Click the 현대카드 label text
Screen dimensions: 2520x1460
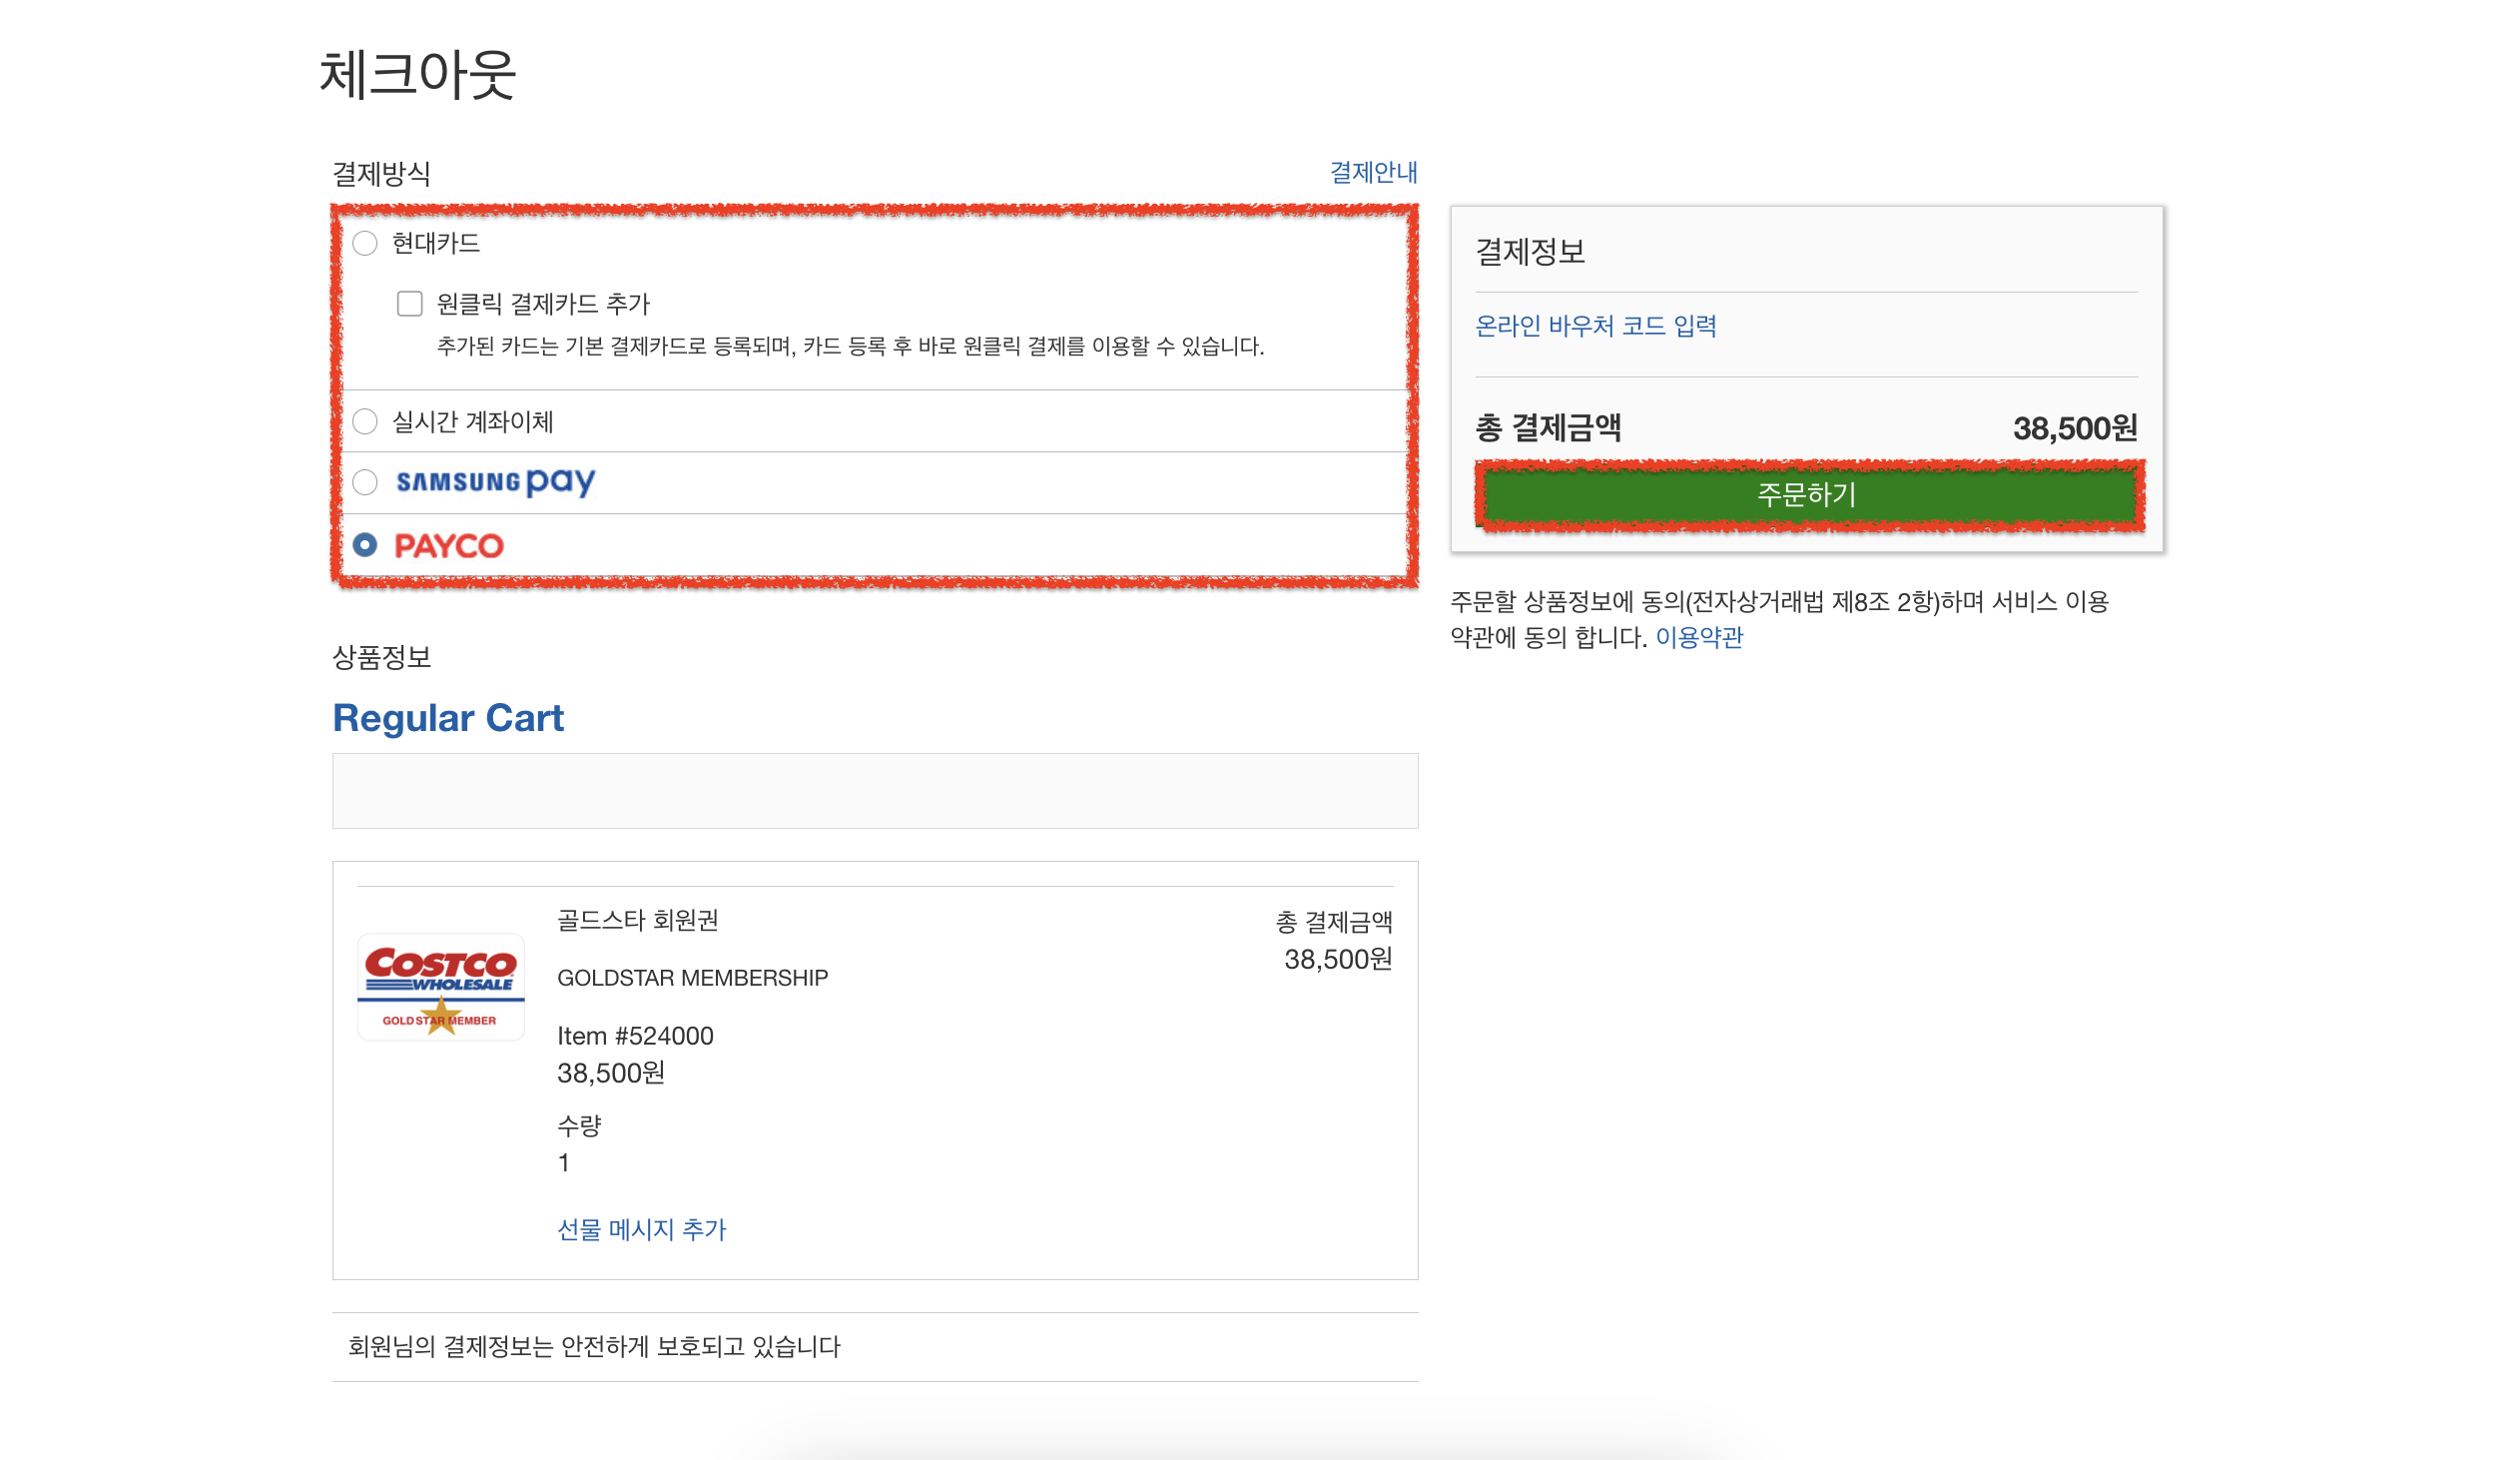point(436,243)
